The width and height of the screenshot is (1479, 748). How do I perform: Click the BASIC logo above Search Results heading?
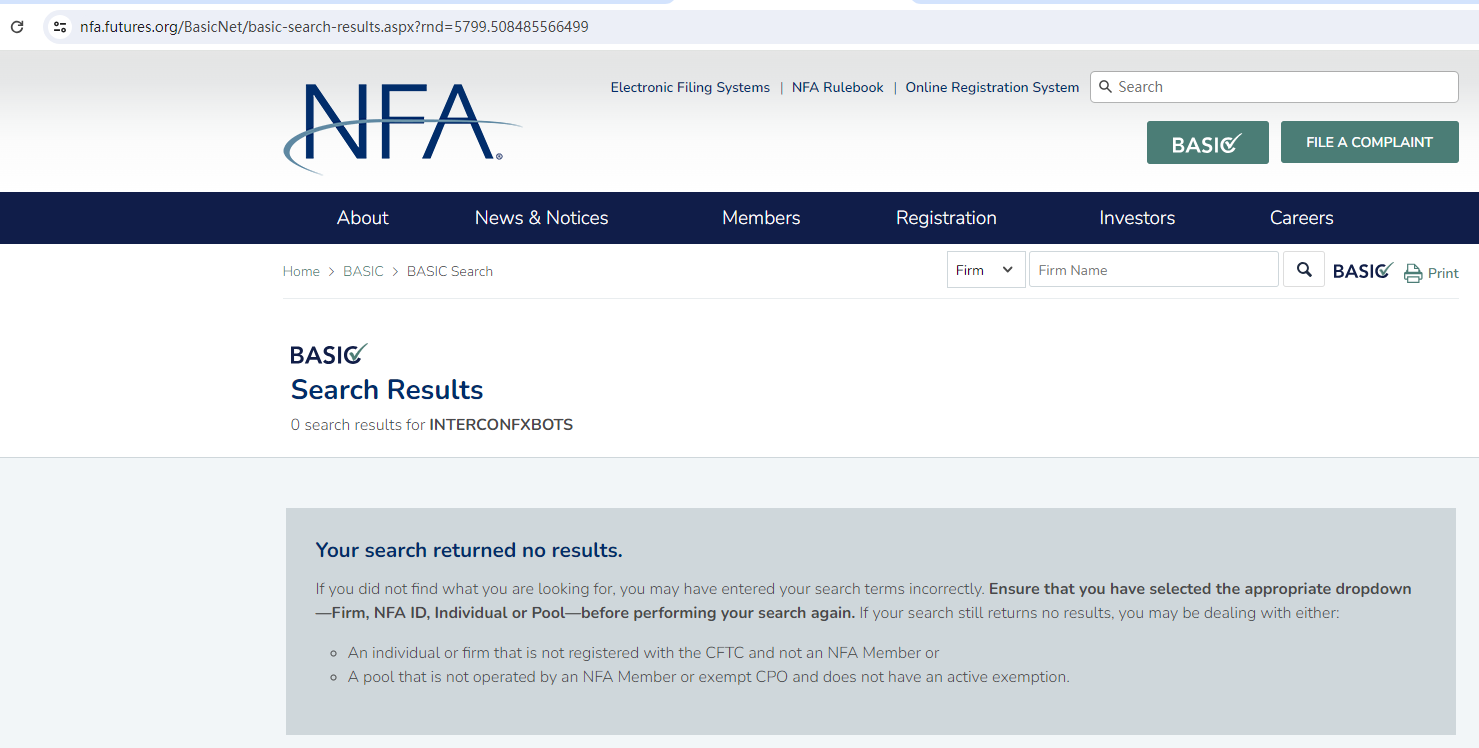point(329,354)
